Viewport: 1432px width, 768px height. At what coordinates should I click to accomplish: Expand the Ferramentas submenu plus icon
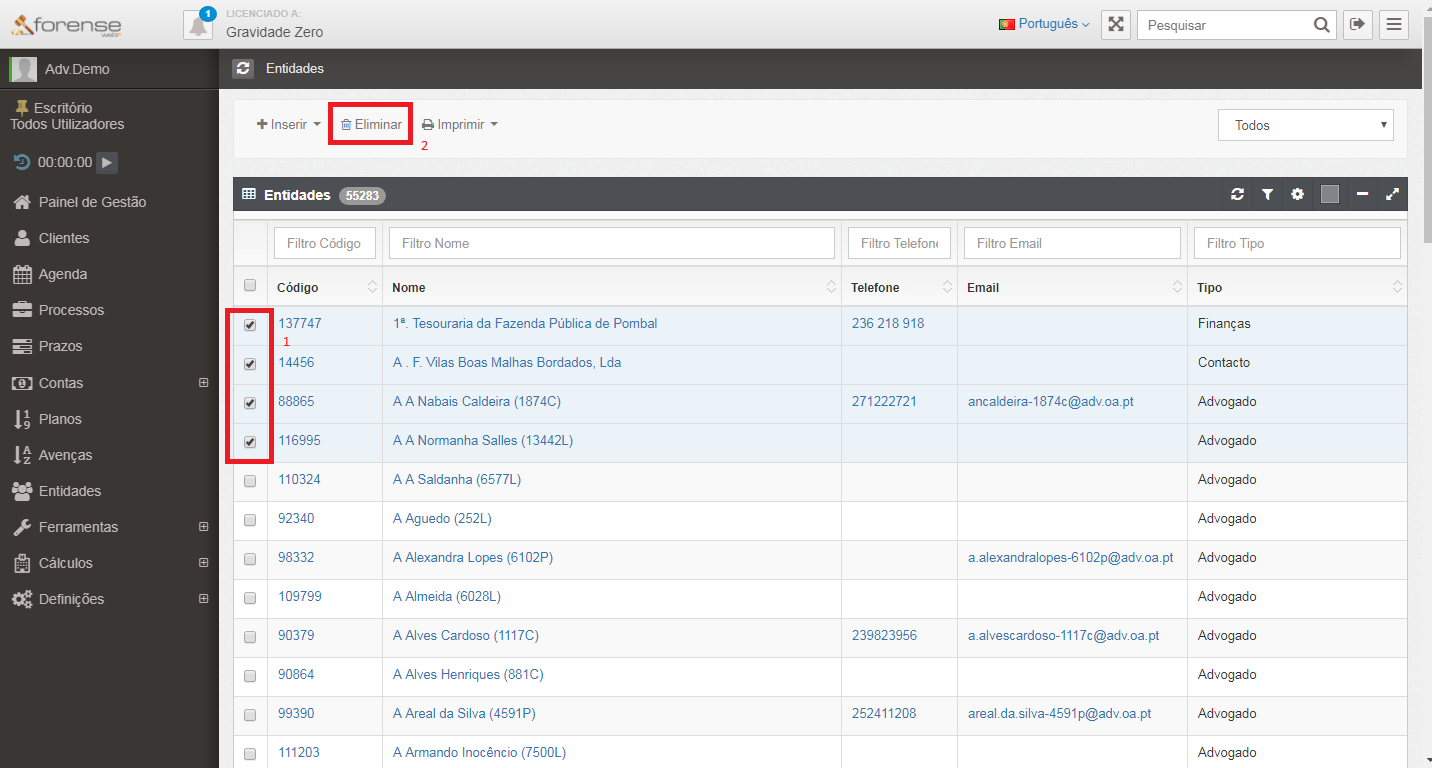[x=204, y=527]
